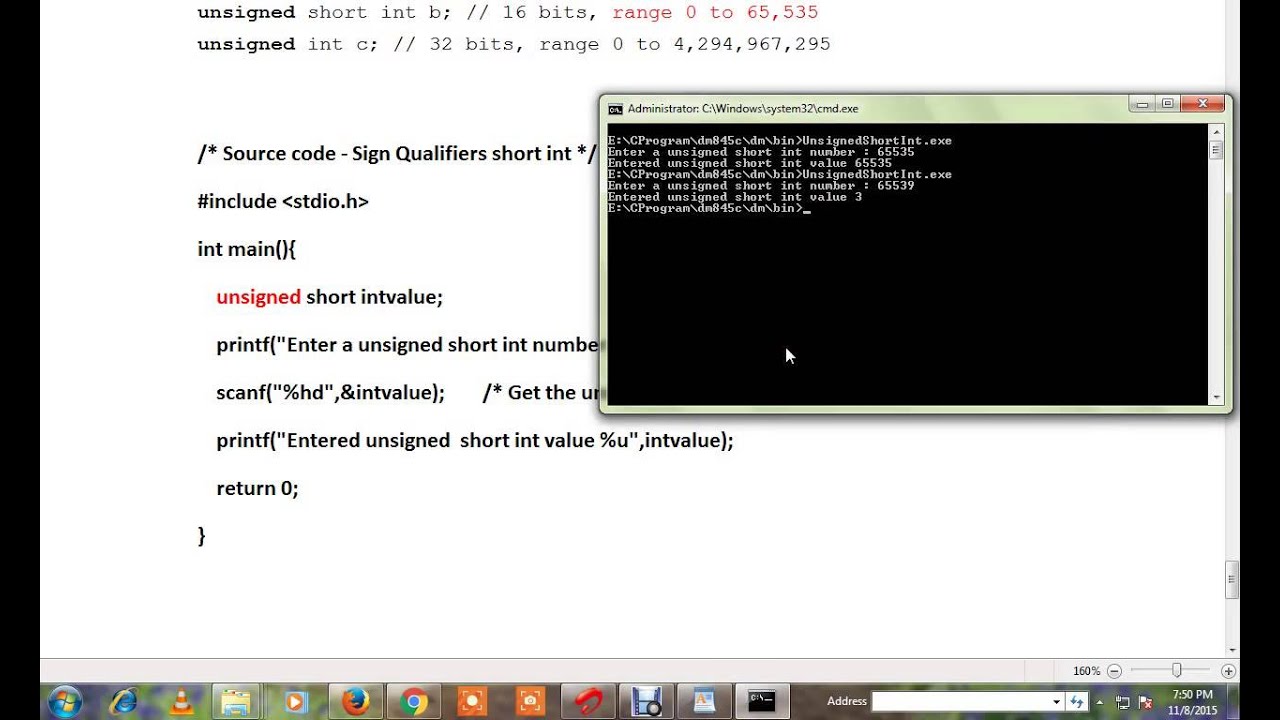1280x720 pixels.
Task: Launch Firefox from the taskbar
Action: pyautogui.click(x=355, y=702)
